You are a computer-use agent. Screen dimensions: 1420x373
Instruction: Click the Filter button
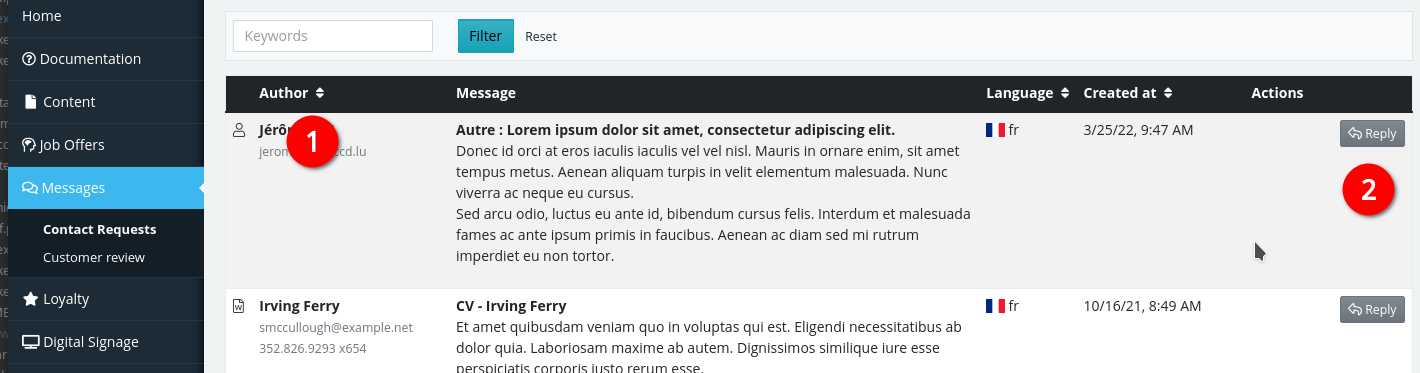pos(486,36)
